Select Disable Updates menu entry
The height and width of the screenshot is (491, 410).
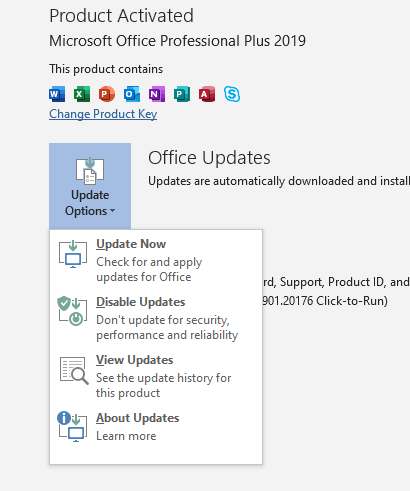(x=156, y=318)
